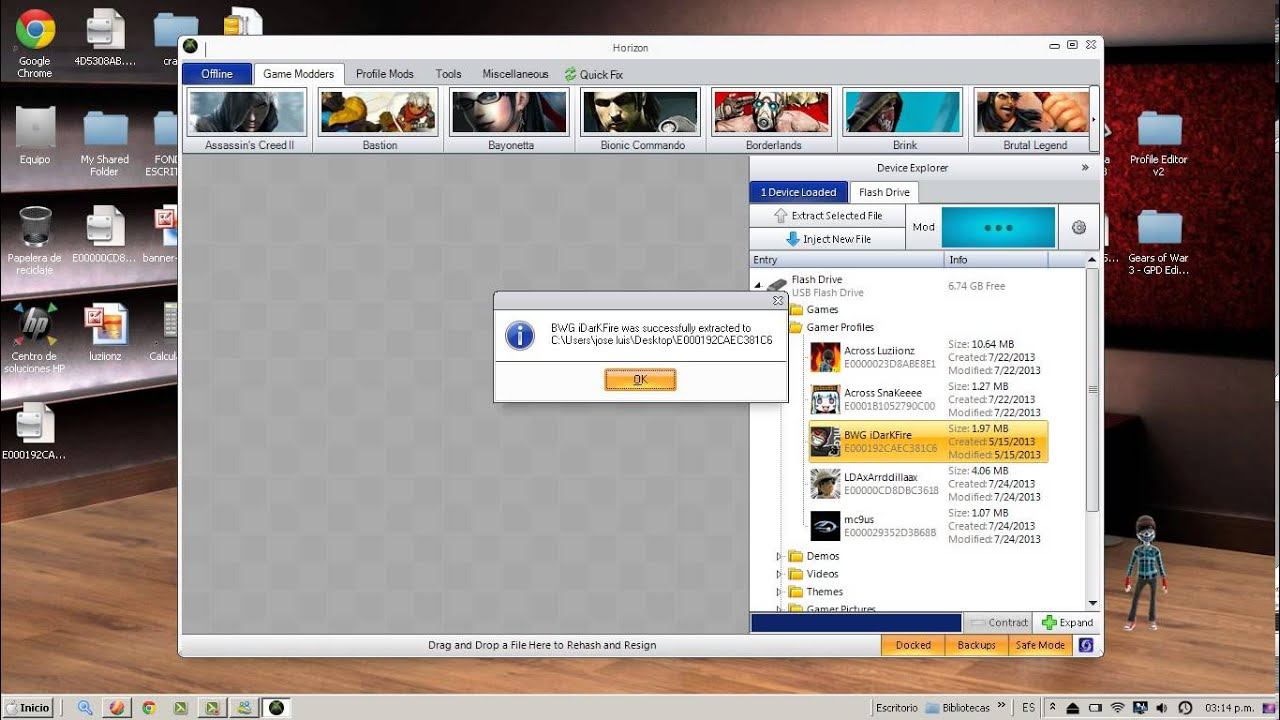
Task: Sort by the Entry column header
Action: point(847,260)
